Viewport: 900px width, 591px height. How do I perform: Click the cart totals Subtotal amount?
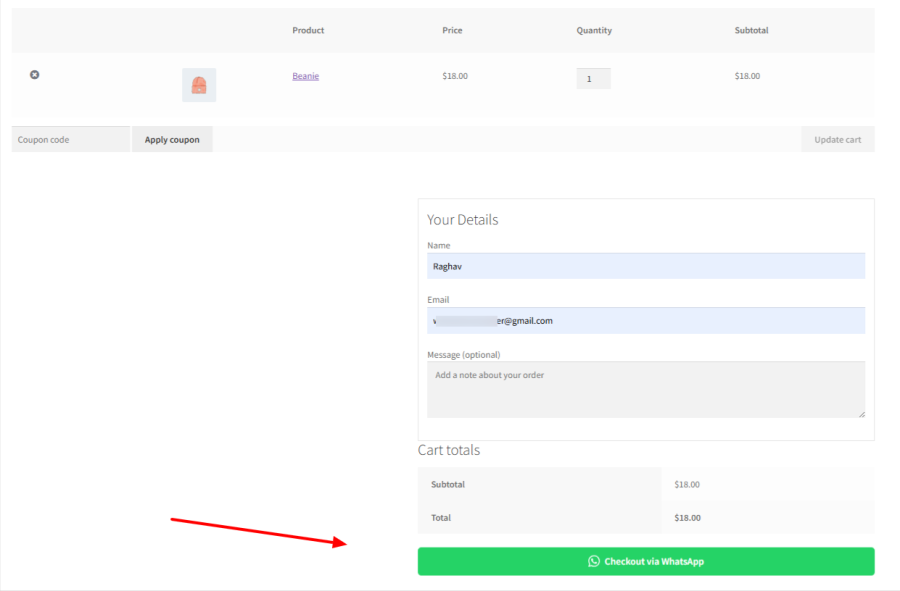687,484
